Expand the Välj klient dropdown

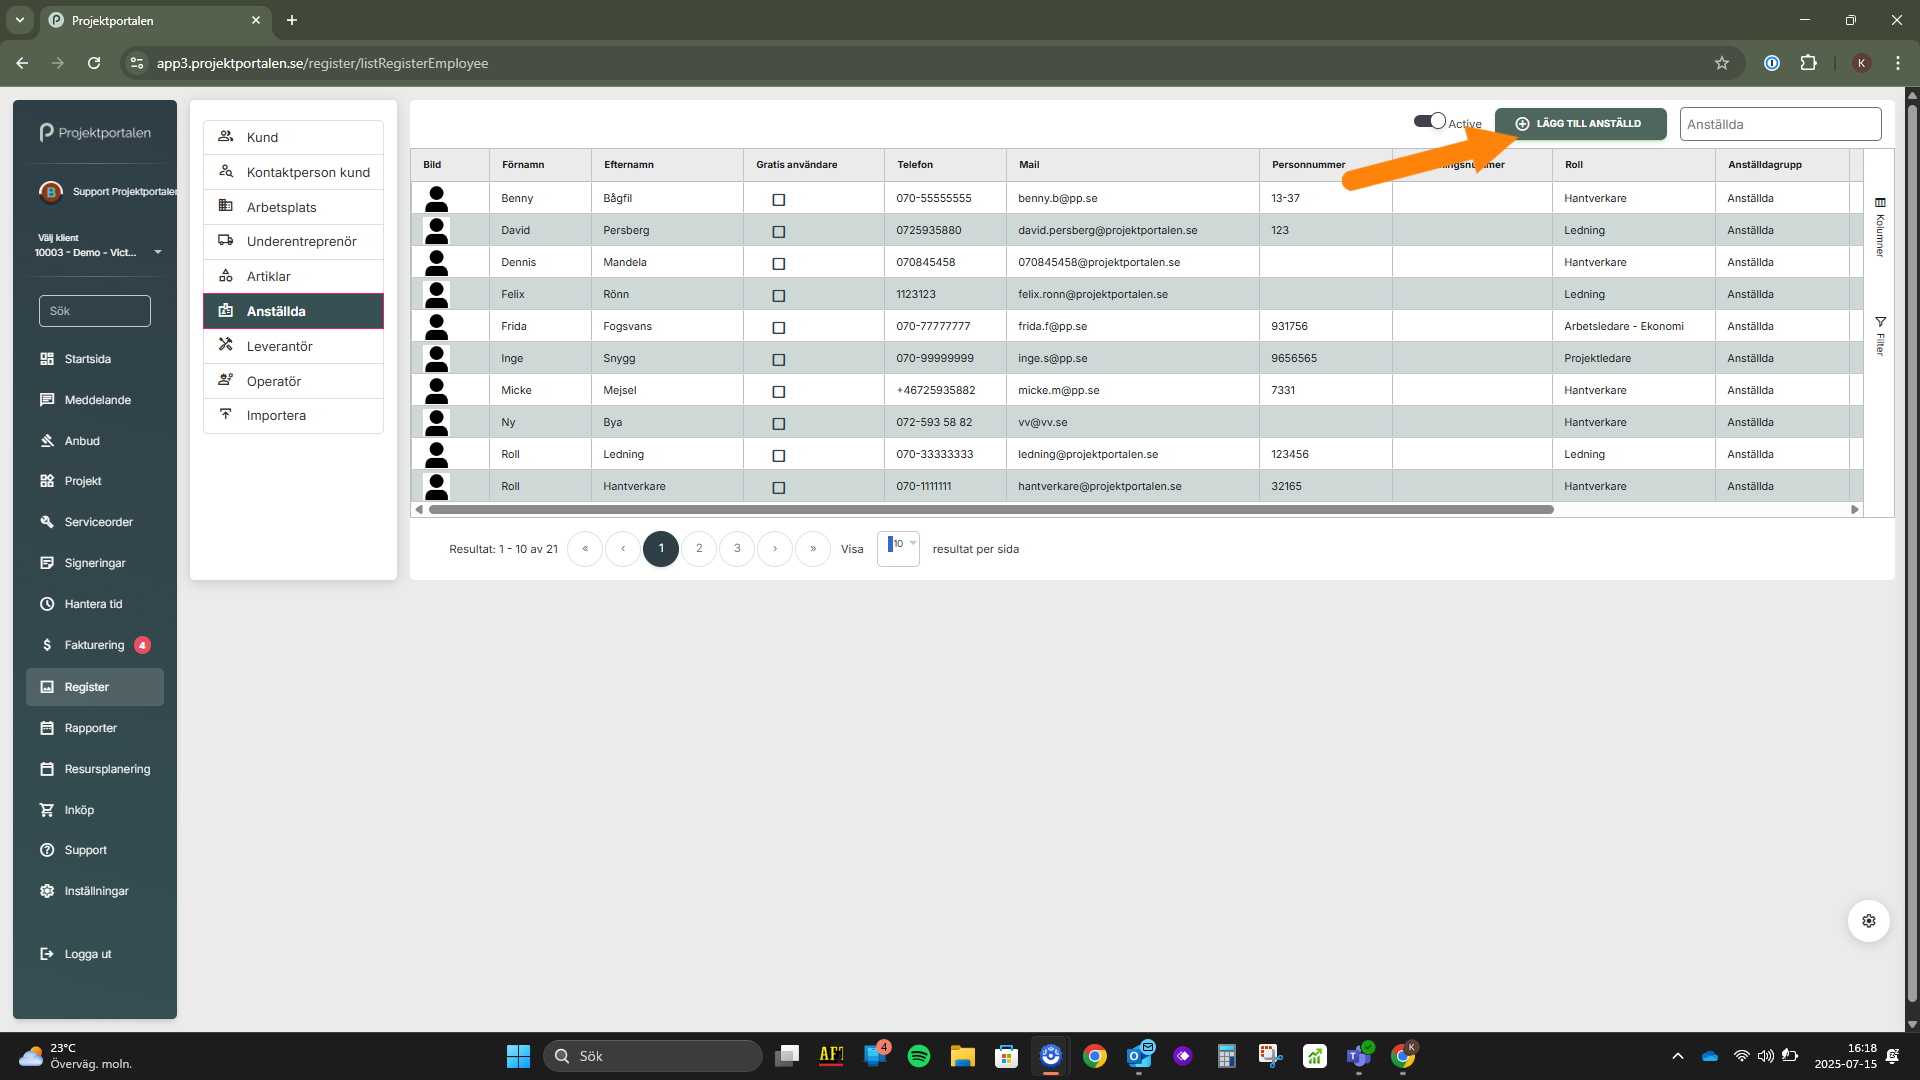157,252
